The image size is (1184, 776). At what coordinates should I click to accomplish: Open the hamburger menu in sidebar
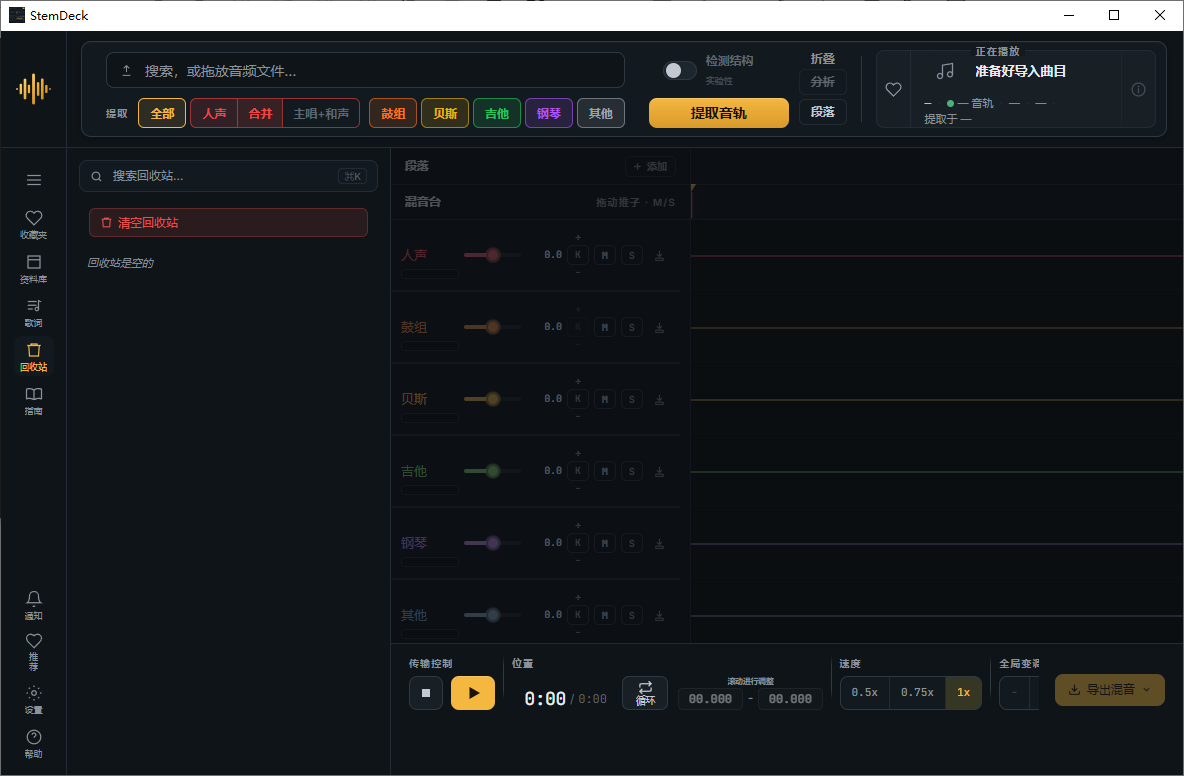point(33,180)
